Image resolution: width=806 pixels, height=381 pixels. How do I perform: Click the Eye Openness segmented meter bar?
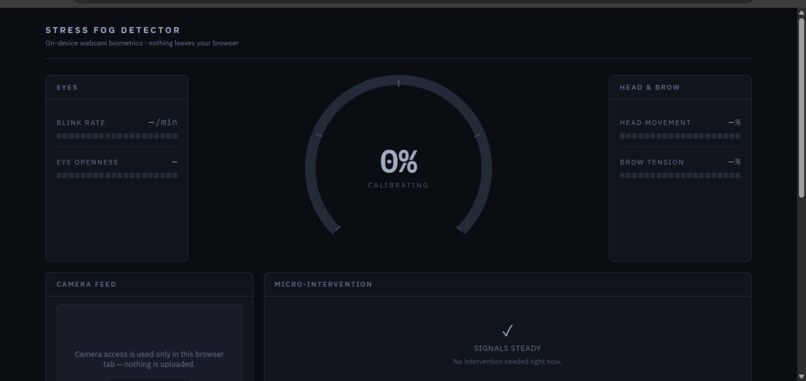tap(117, 175)
